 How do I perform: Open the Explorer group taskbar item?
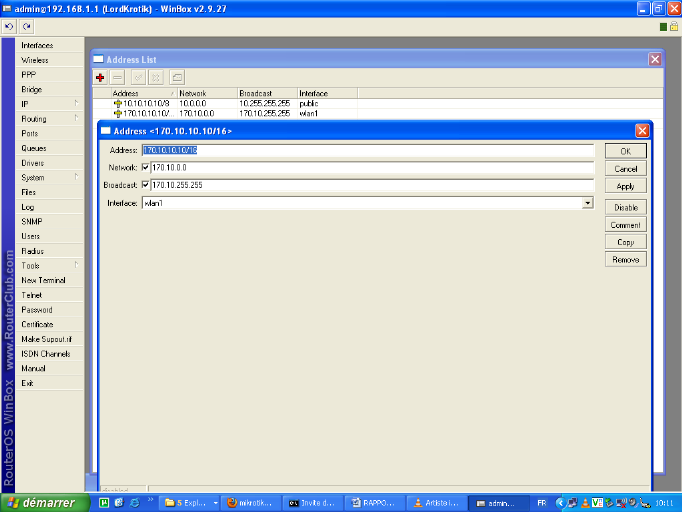click(191, 503)
